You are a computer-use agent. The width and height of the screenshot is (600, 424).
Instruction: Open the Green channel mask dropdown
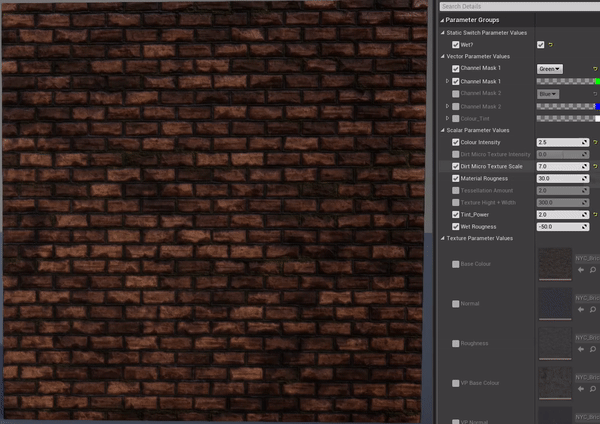click(x=549, y=69)
